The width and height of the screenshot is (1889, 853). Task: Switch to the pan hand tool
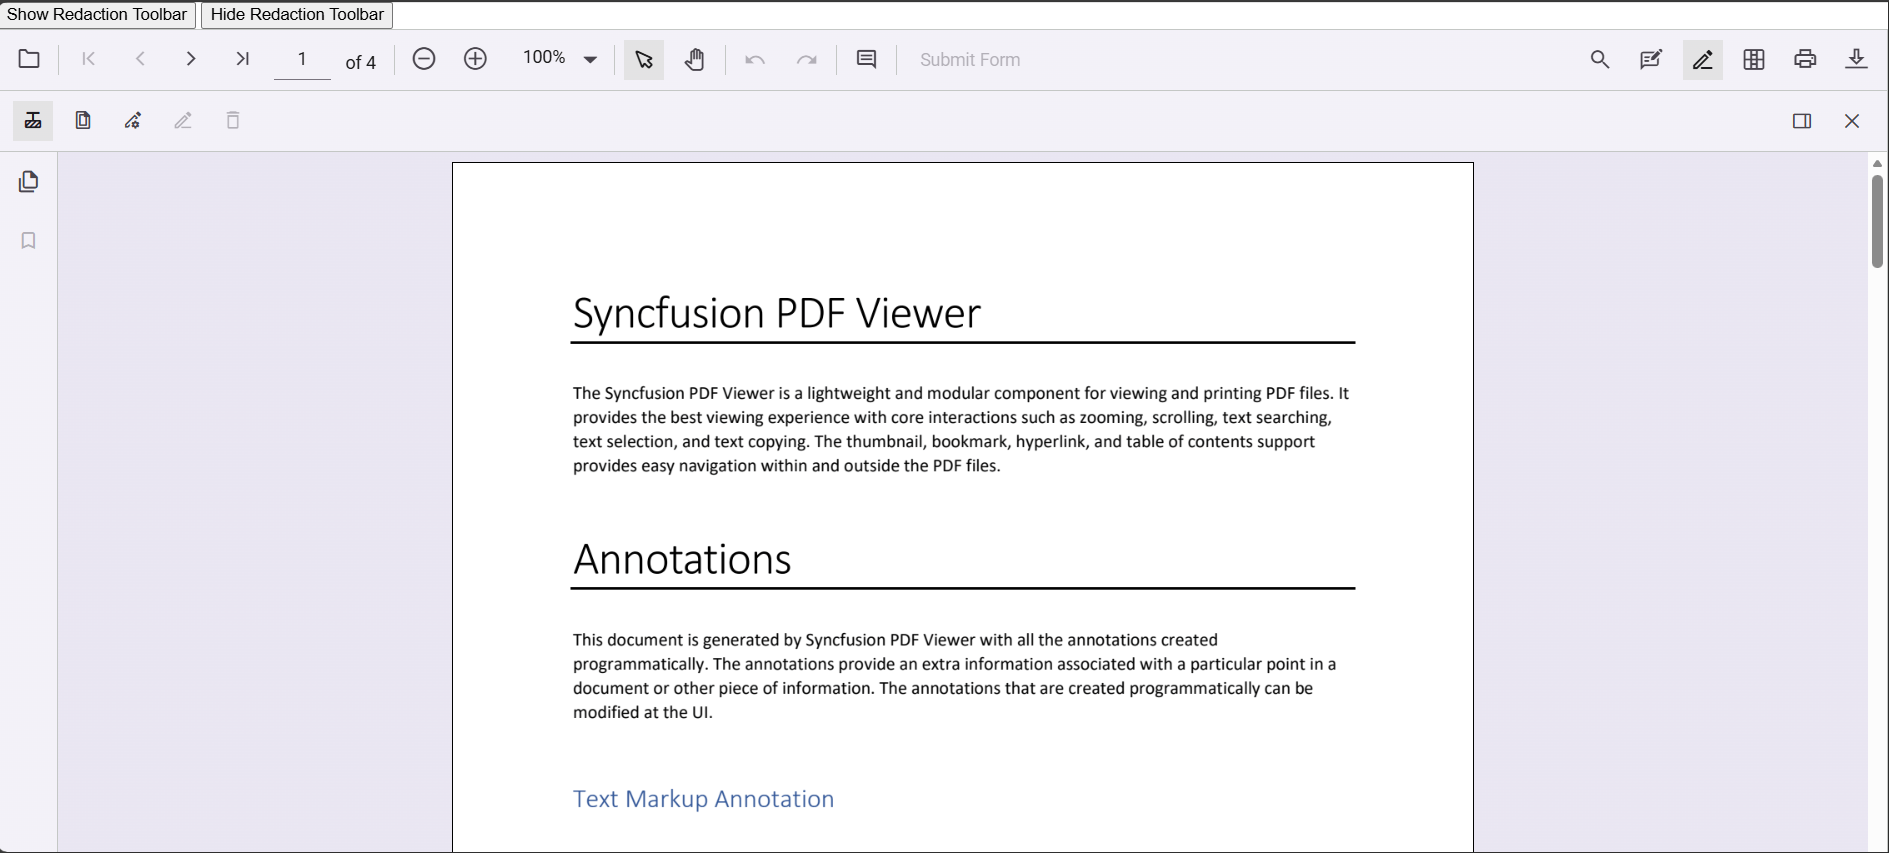[695, 60]
